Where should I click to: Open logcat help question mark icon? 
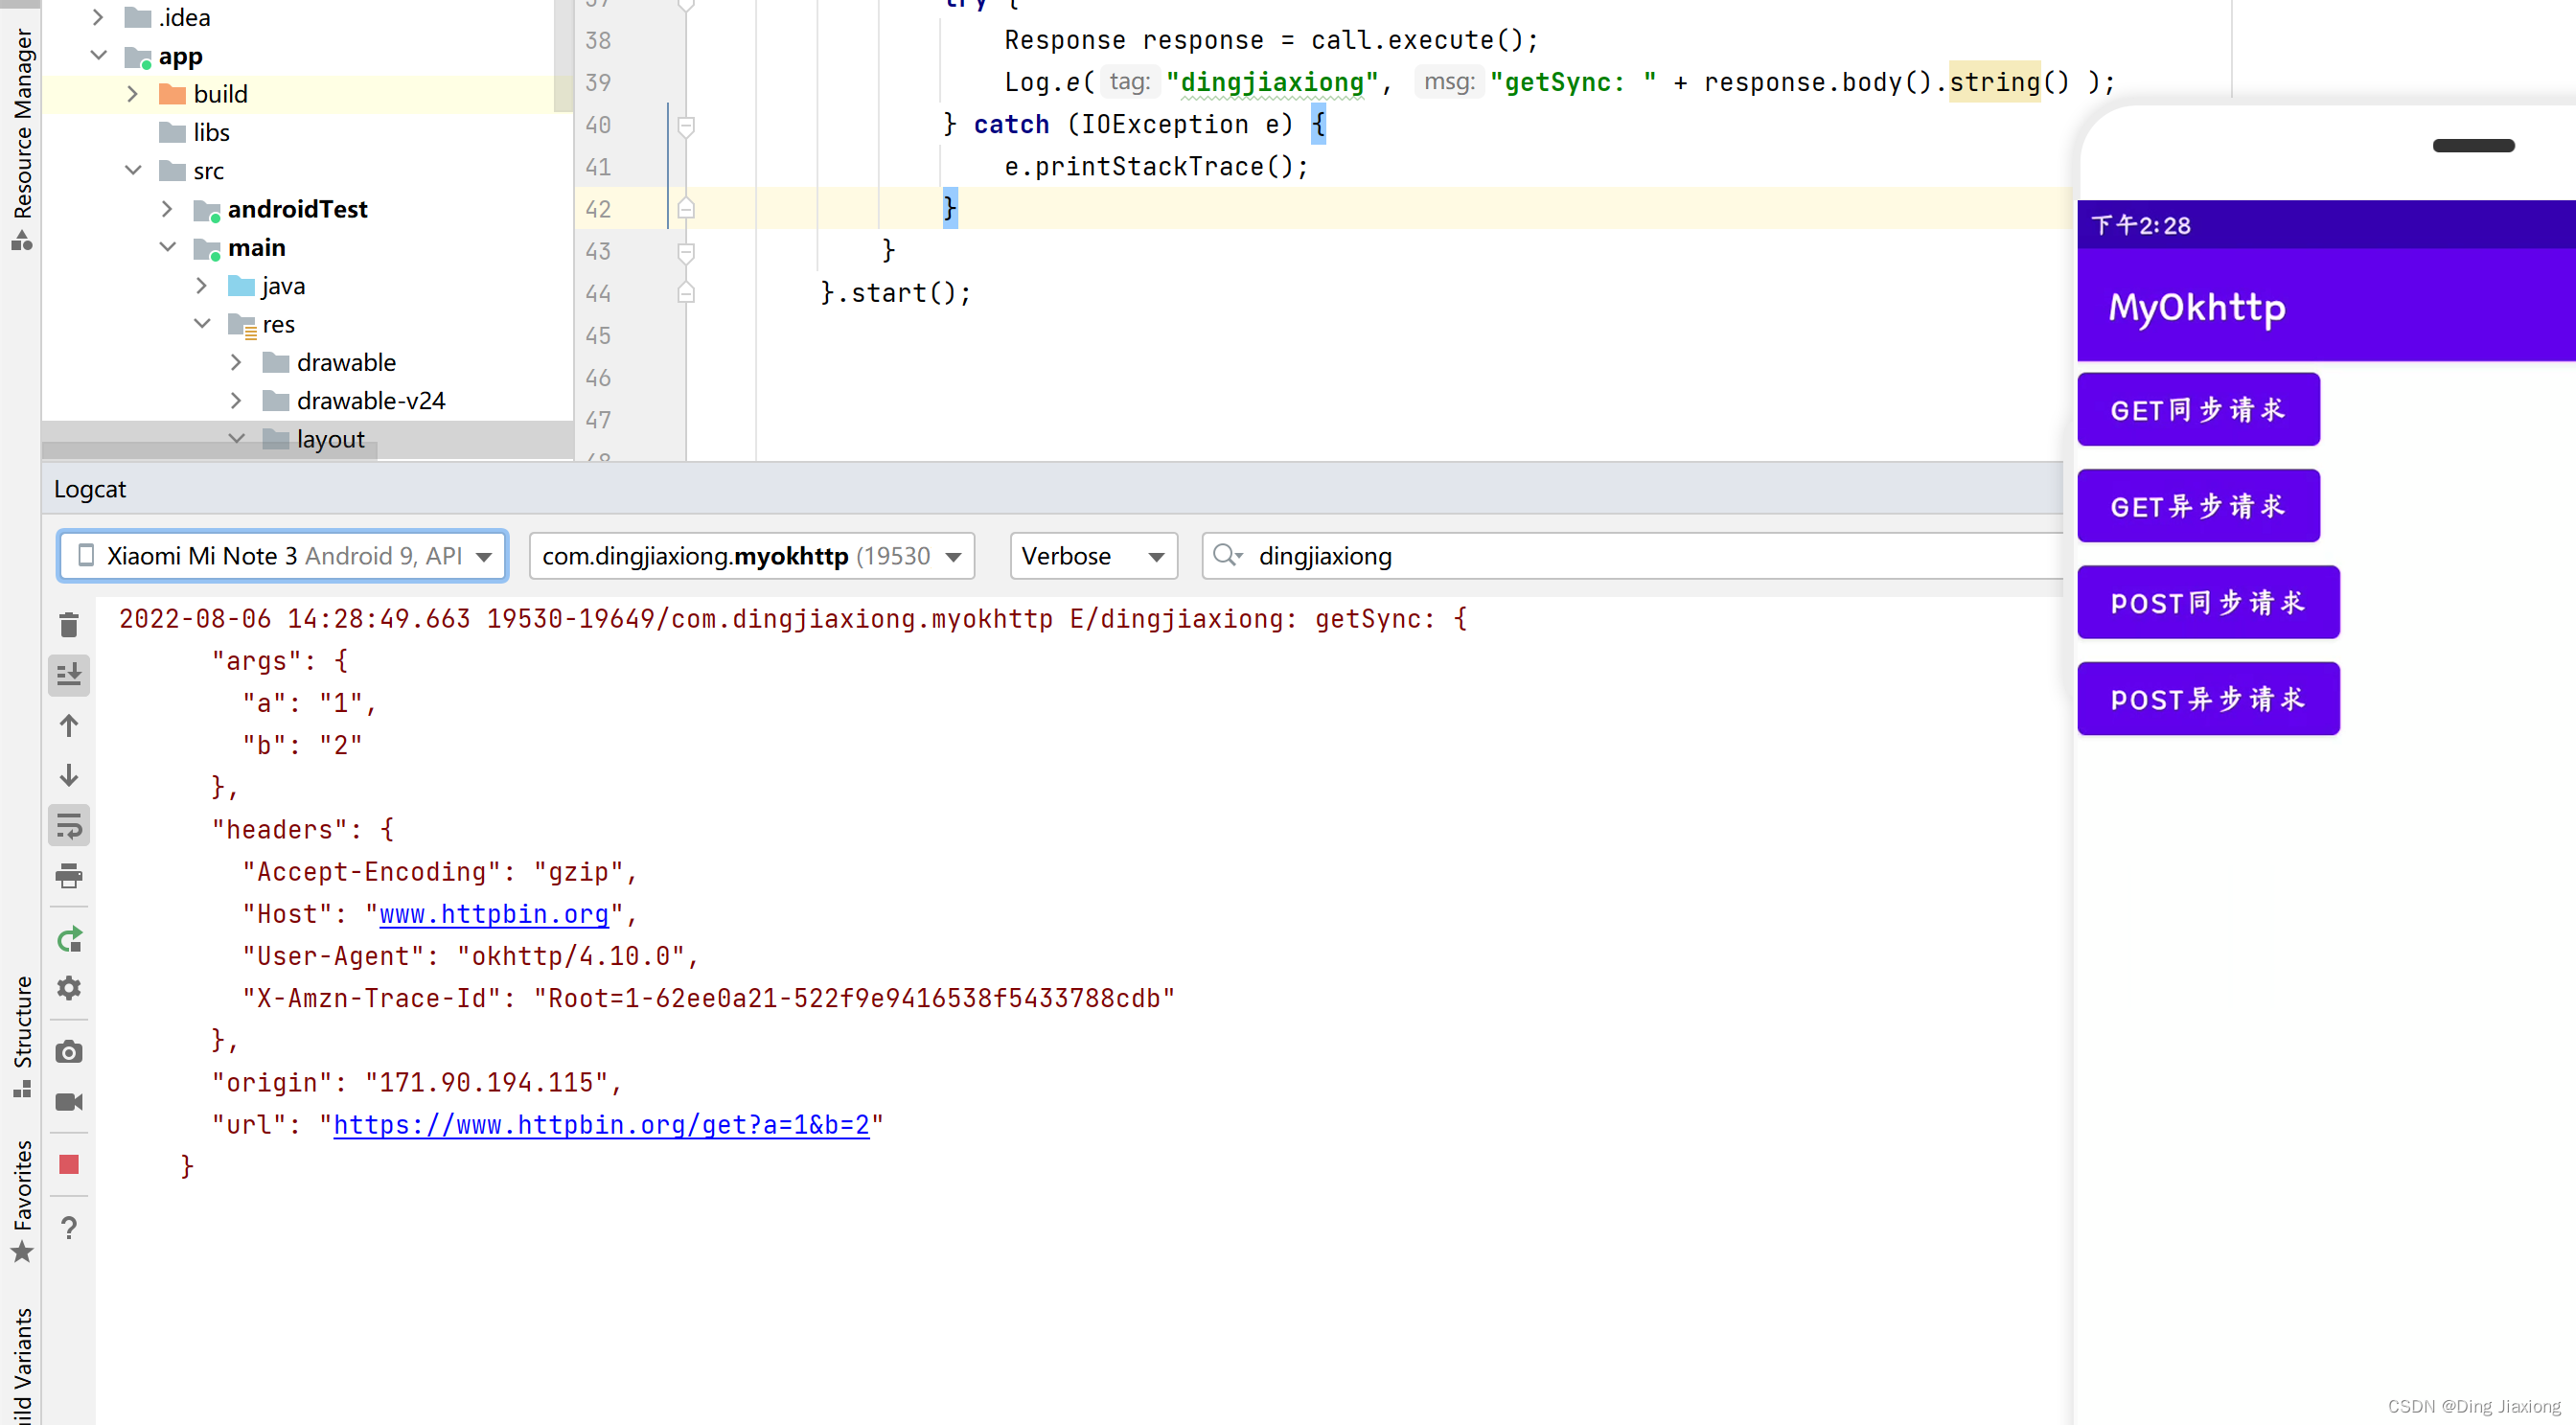pyautogui.click(x=69, y=1228)
